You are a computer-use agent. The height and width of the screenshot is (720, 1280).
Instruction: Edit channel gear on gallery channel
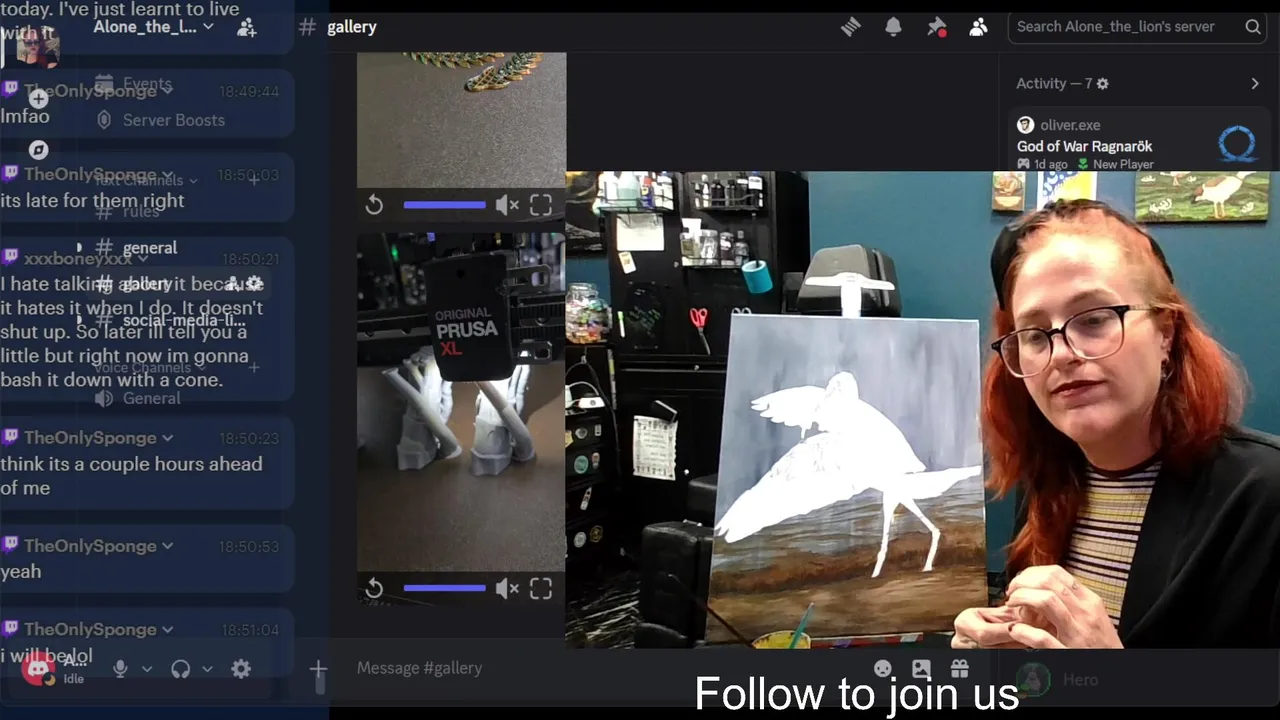coord(255,284)
